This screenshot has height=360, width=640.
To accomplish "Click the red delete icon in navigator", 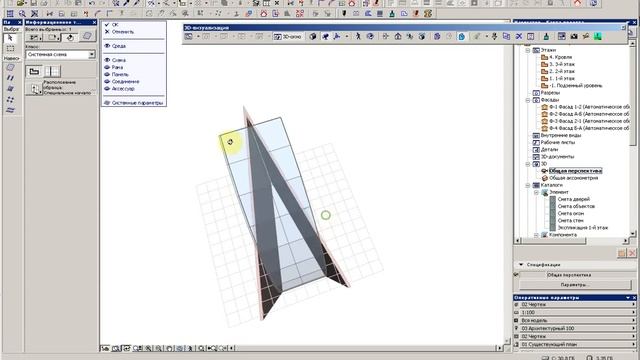I will [x=632, y=253].
